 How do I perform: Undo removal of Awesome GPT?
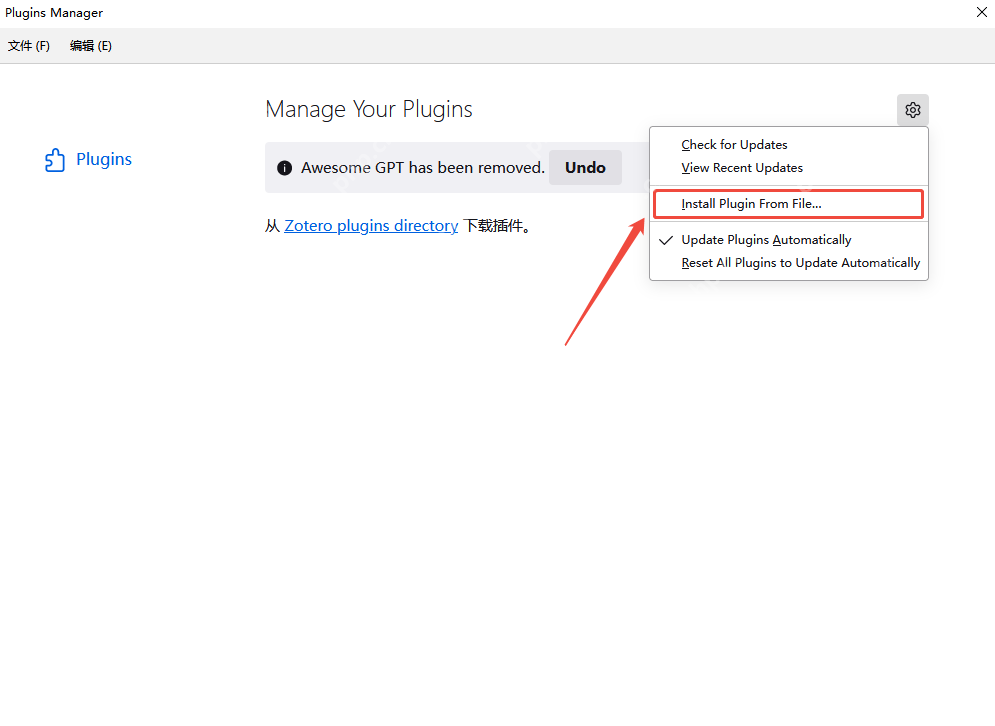click(x=585, y=168)
